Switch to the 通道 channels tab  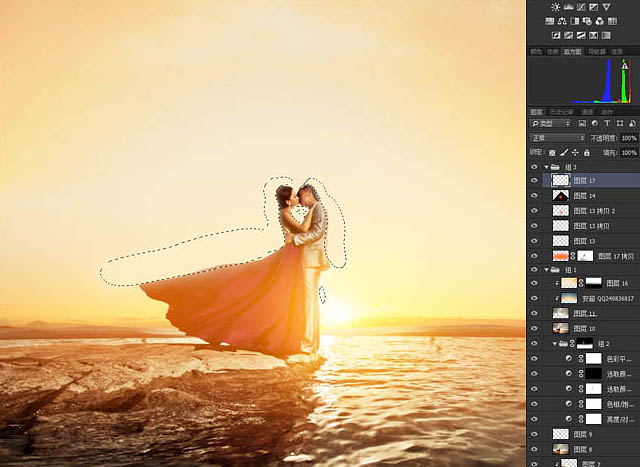tap(587, 112)
